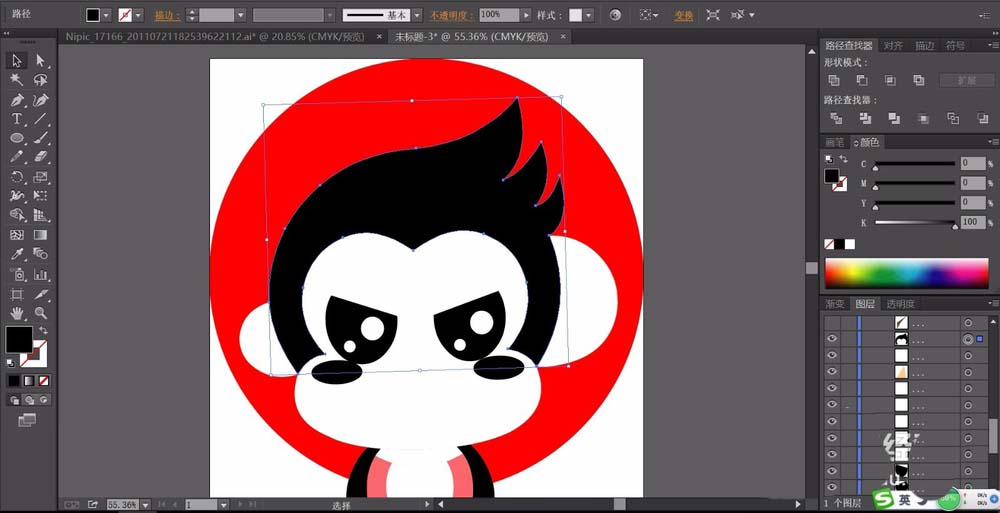Click the 不透明度 link
The image size is (1000, 513).
pos(450,15)
